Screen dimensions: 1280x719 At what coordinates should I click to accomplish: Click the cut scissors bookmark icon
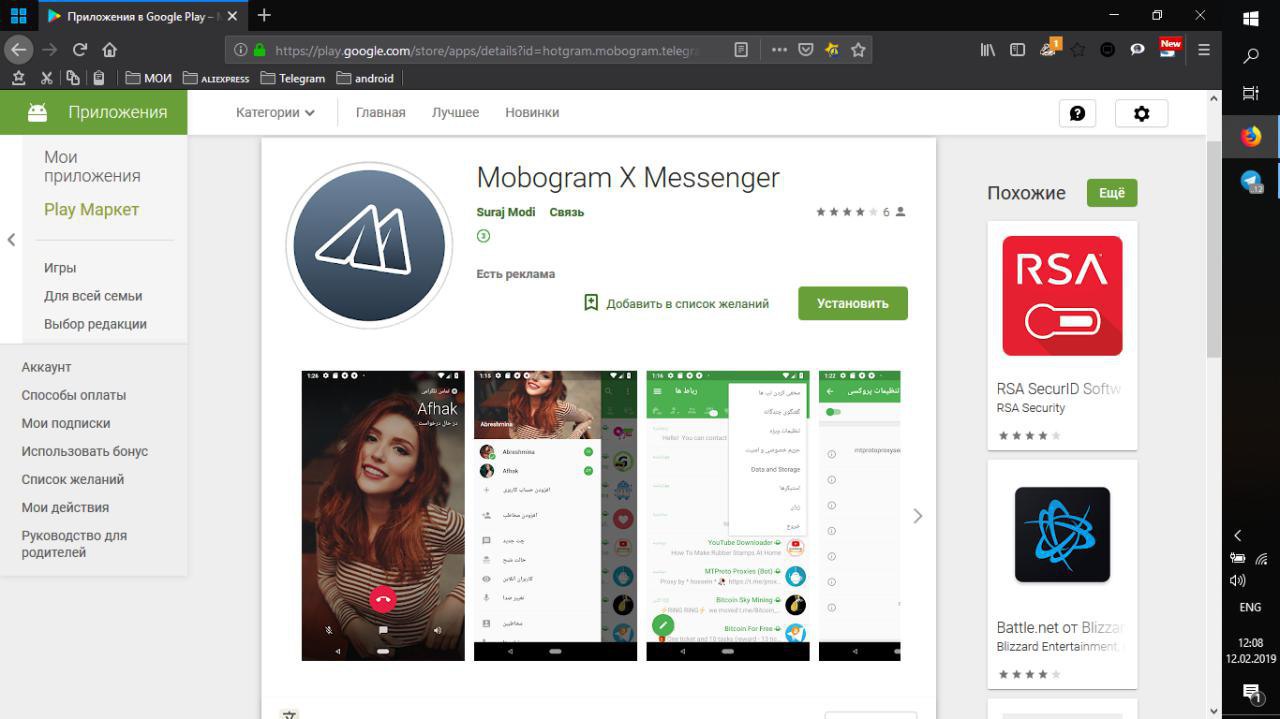point(46,78)
